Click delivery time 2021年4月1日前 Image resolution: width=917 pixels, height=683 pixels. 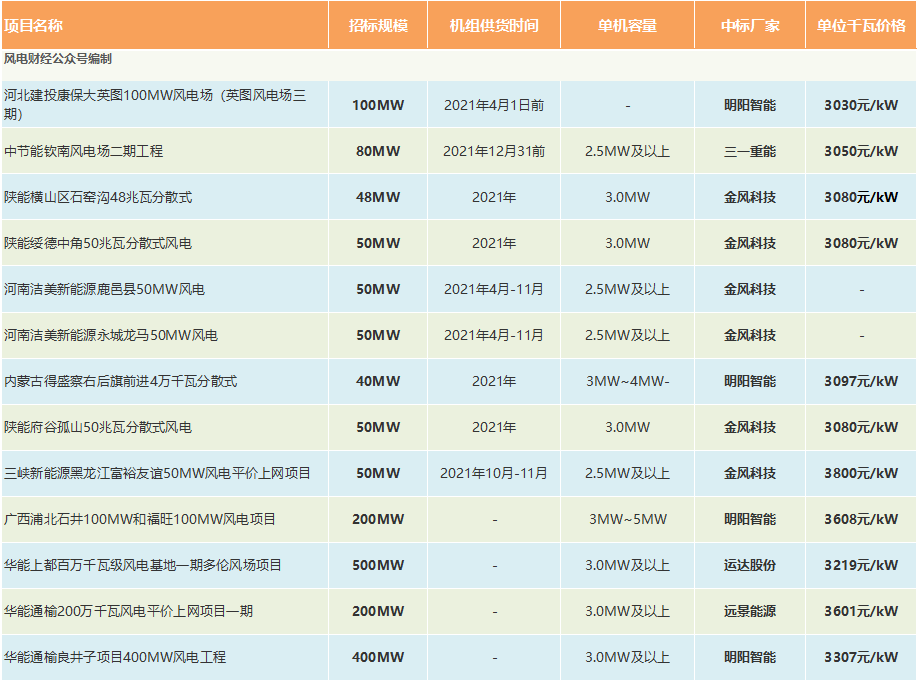[494, 105]
